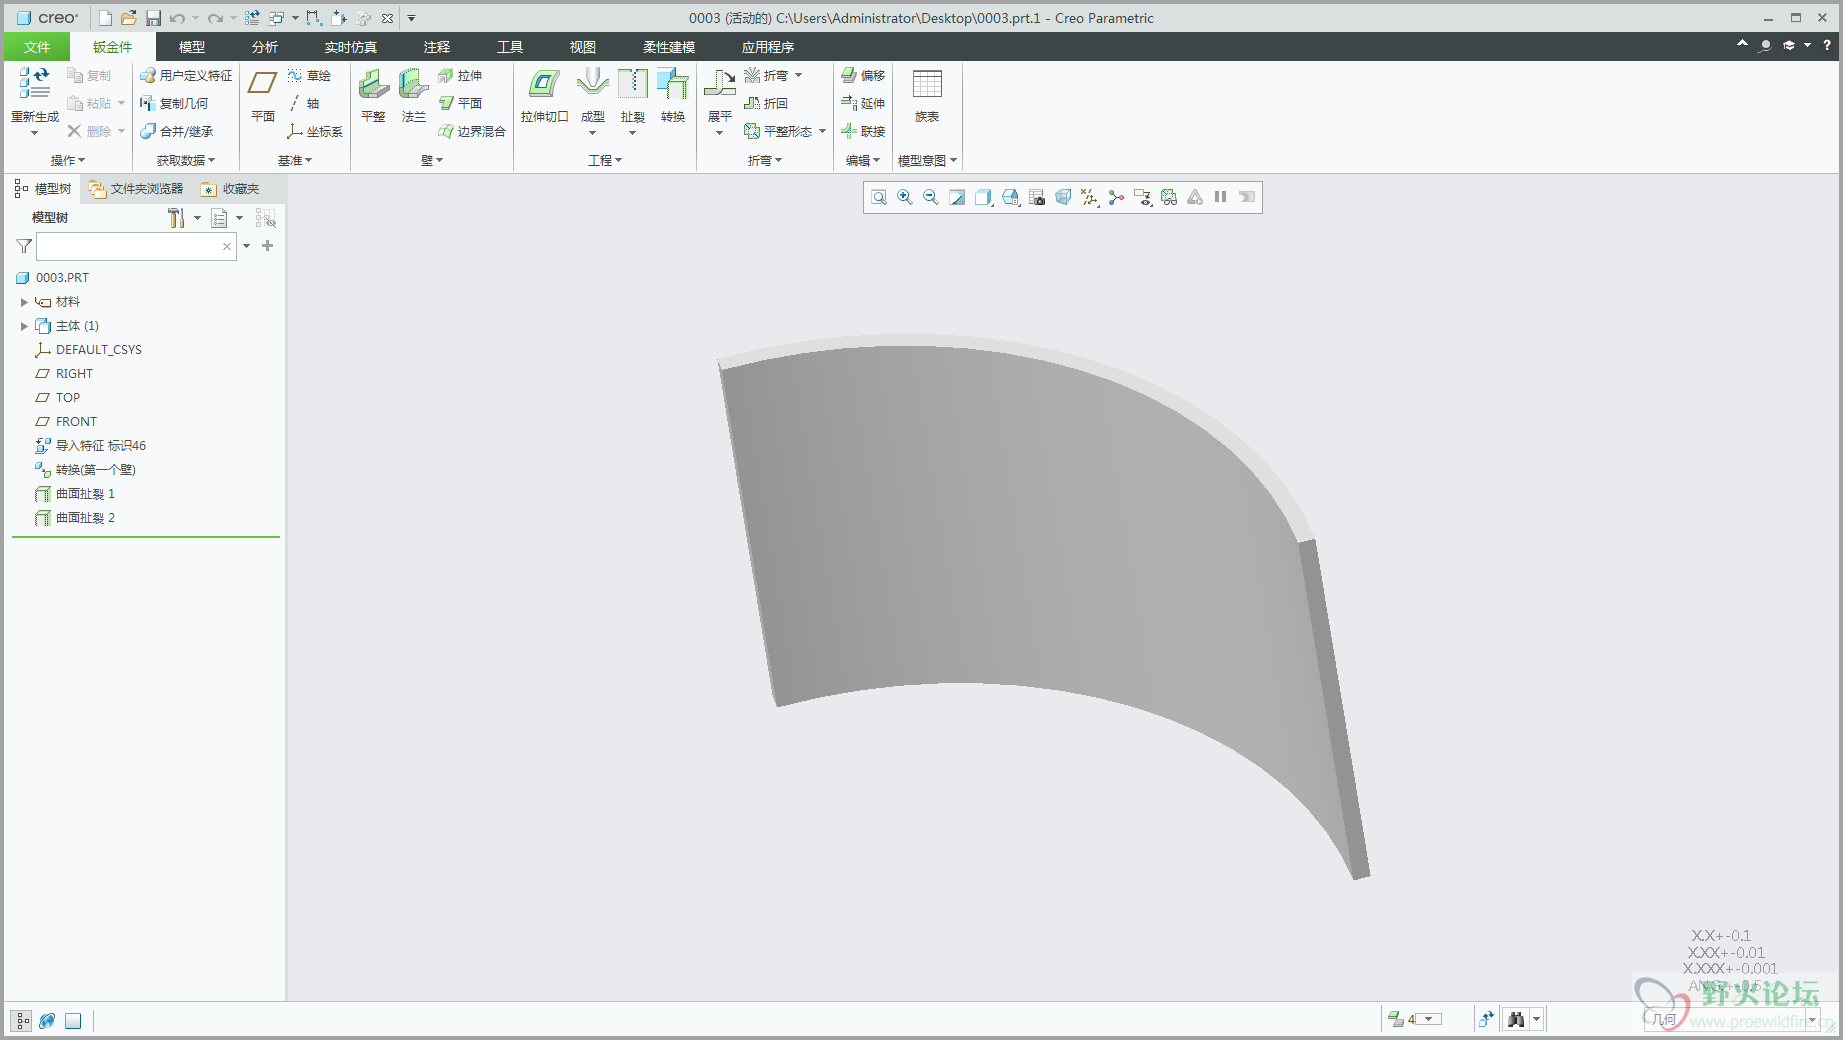1843x1040 pixels.
Task: Close the window using quick access X icon
Action: (387, 18)
